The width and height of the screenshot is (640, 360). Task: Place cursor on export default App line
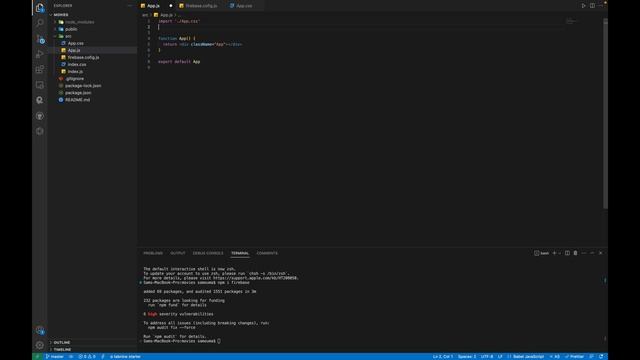(x=179, y=62)
